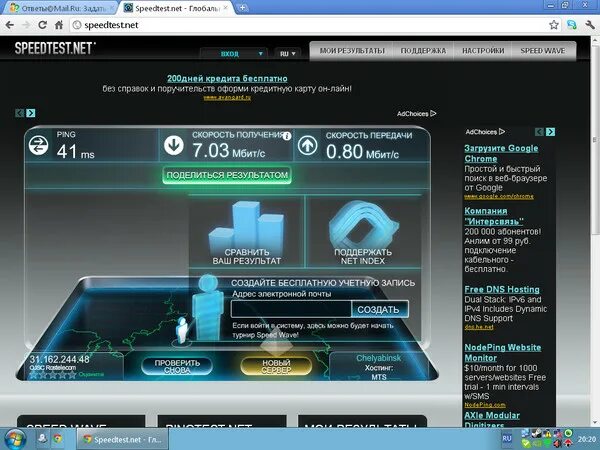
Task: Select the Speedtest.net browser tab
Action: coord(177,8)
